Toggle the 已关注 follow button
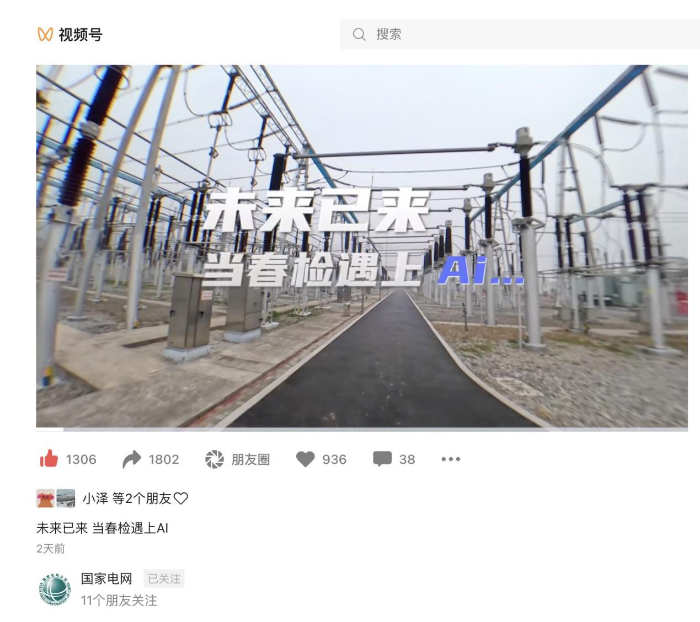The height and width of the screenshot is (622, 700). [x=164, y=579]
